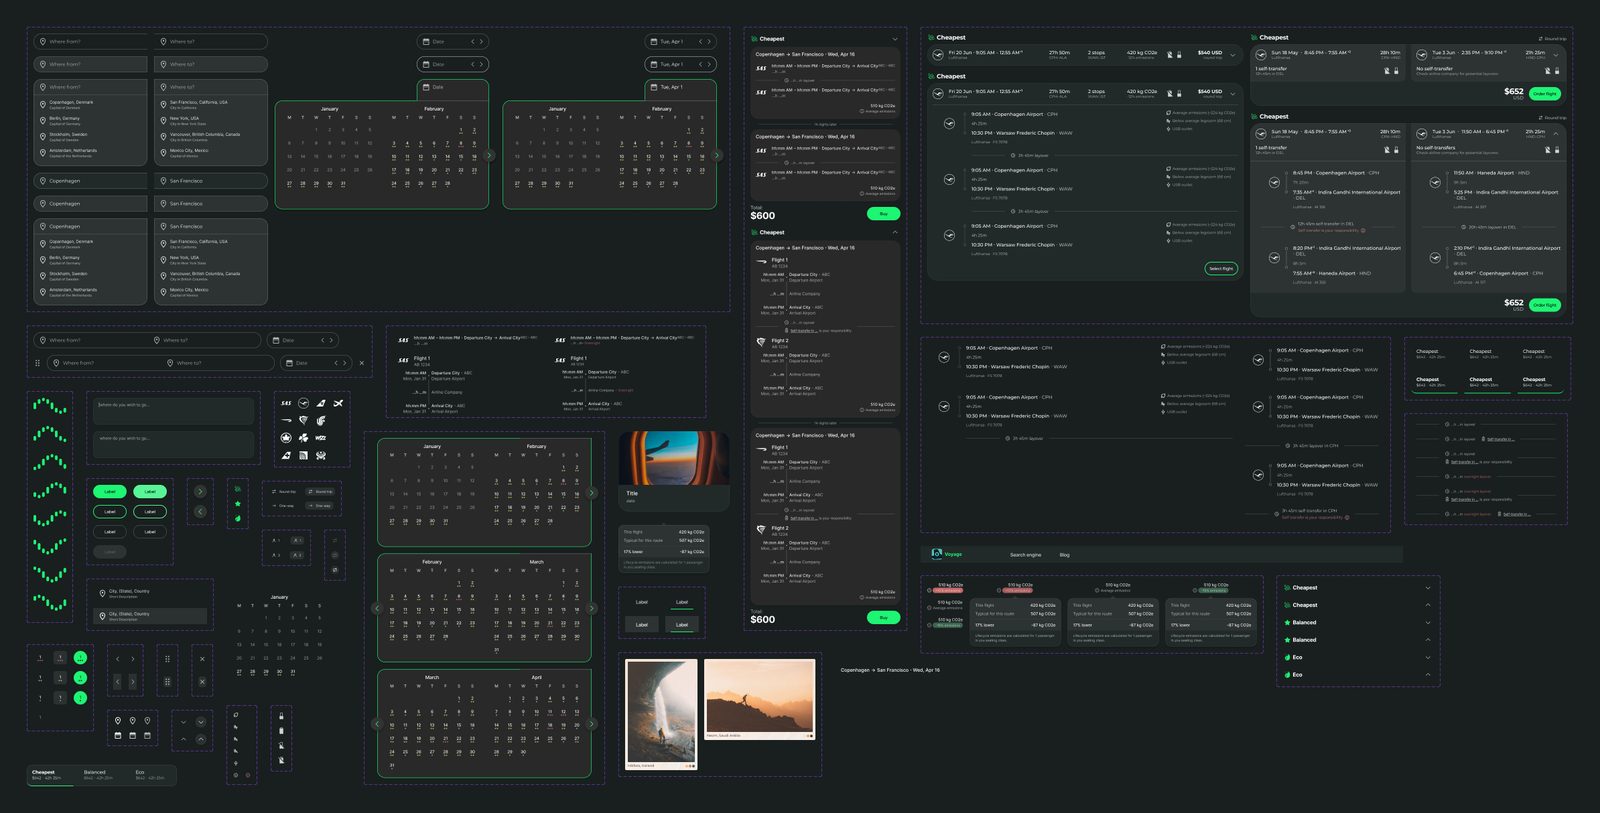1600x813 pixels.
Task: Click '20h 40m layover in DEL' text
Action: click(1492, 227)
